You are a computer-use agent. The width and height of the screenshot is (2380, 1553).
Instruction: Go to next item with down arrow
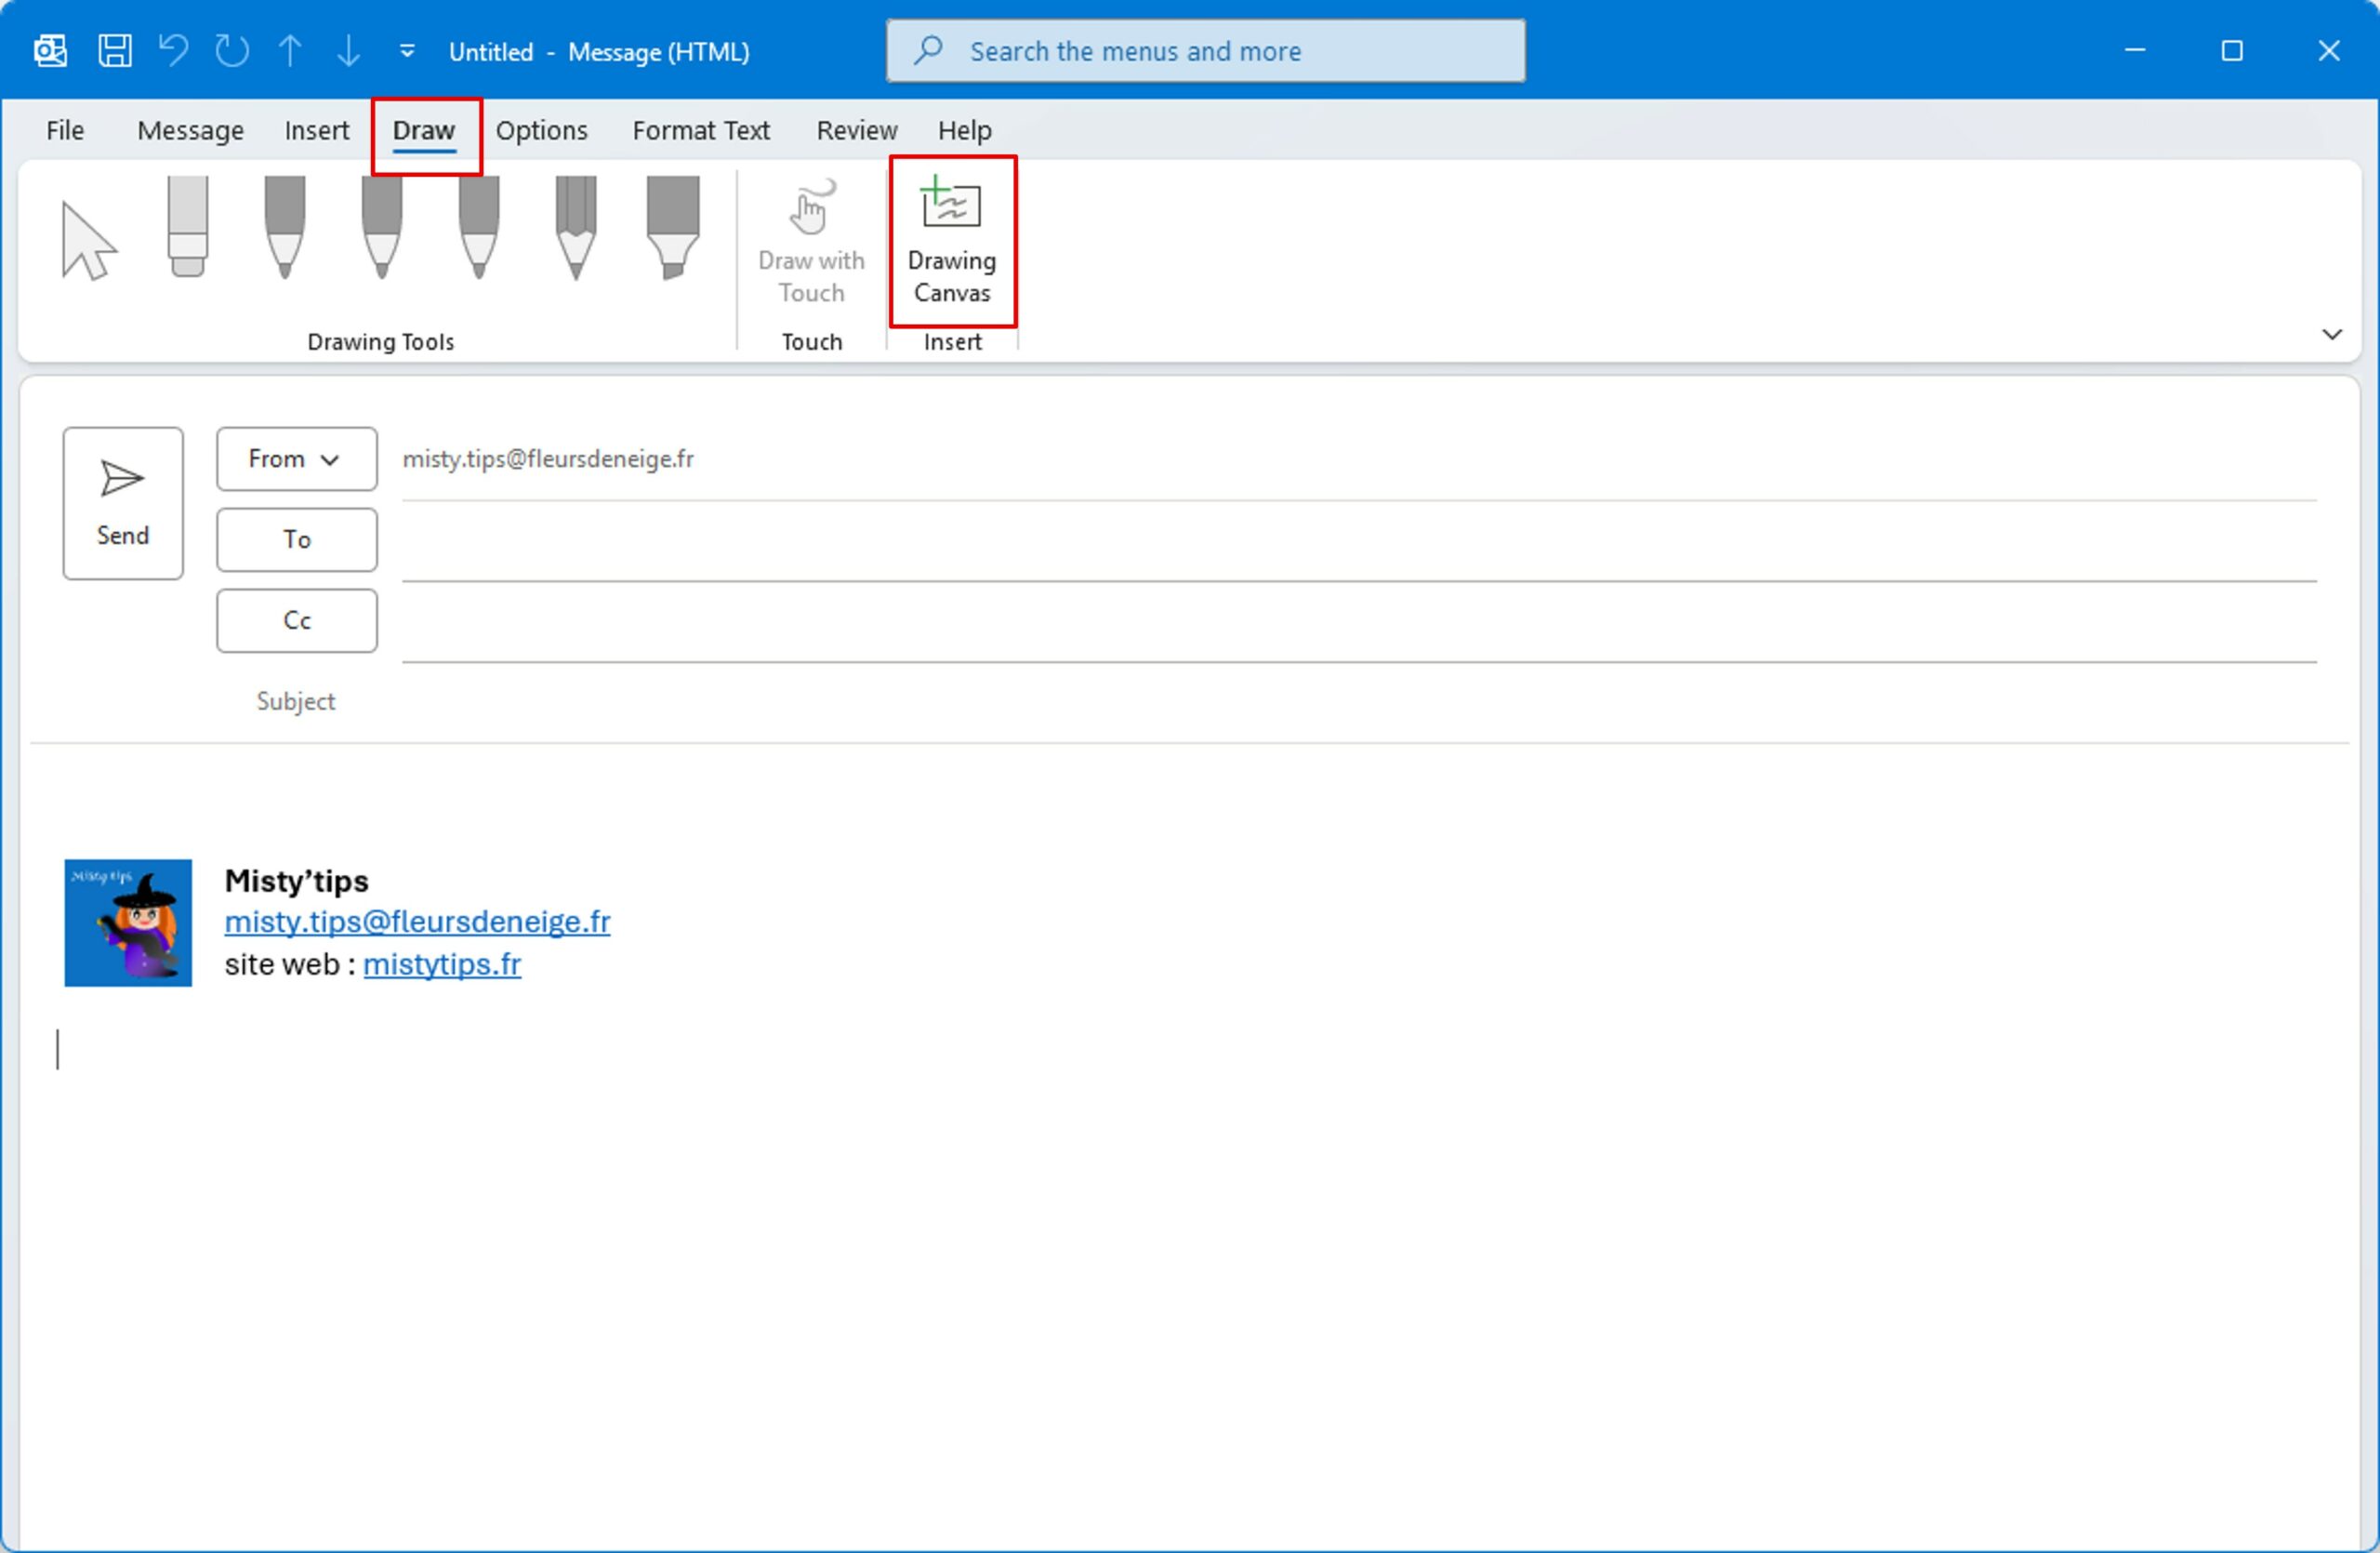(348, 50)
